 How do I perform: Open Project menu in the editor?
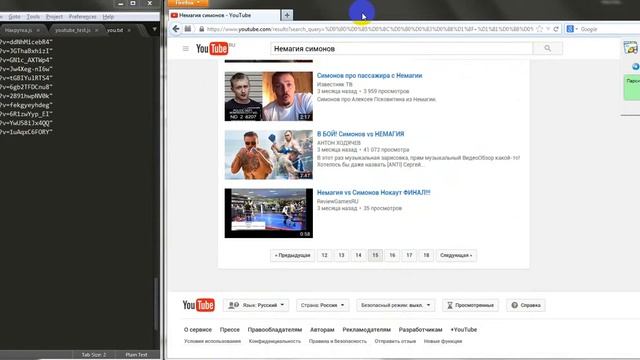(54, 17)
